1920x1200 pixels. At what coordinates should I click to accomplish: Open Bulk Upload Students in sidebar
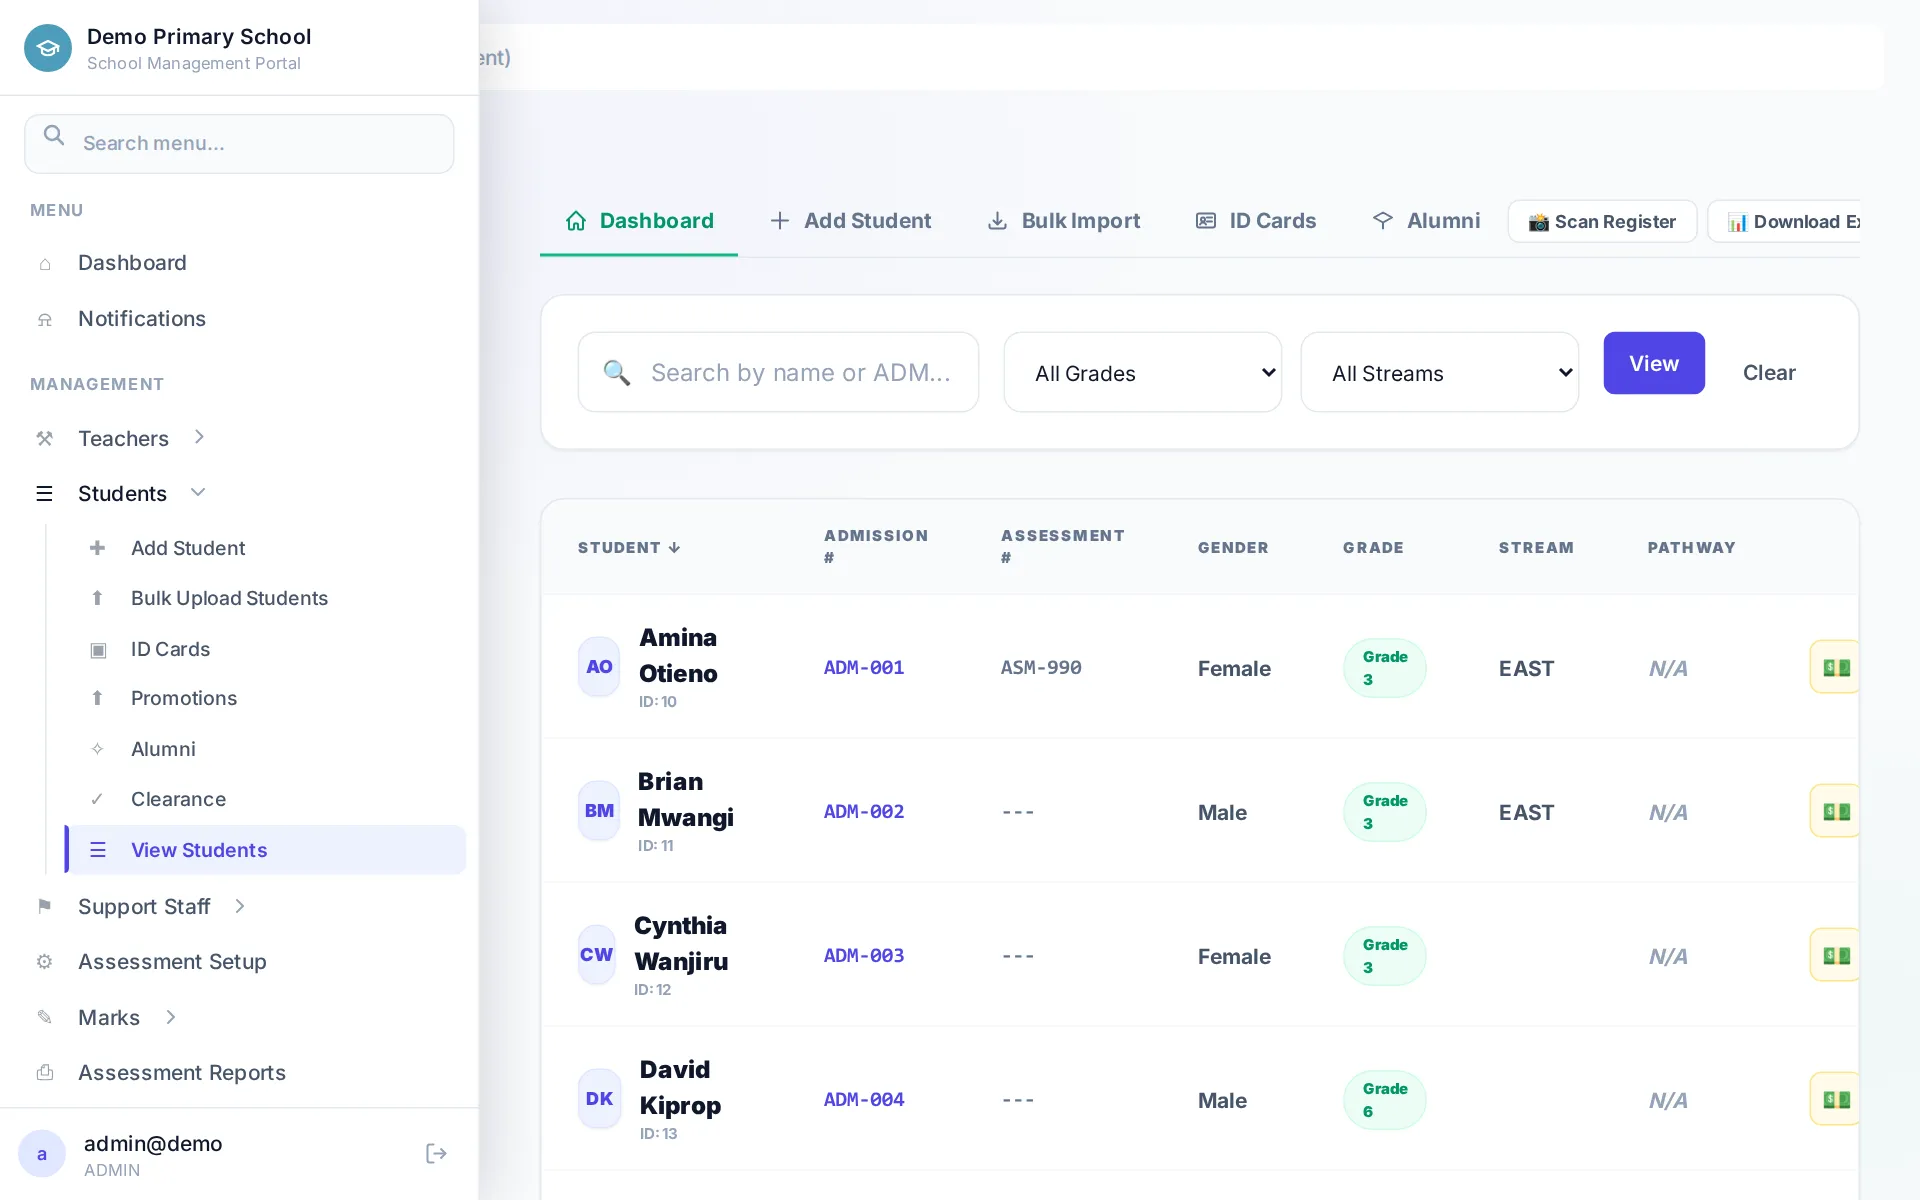click(229, 598)
